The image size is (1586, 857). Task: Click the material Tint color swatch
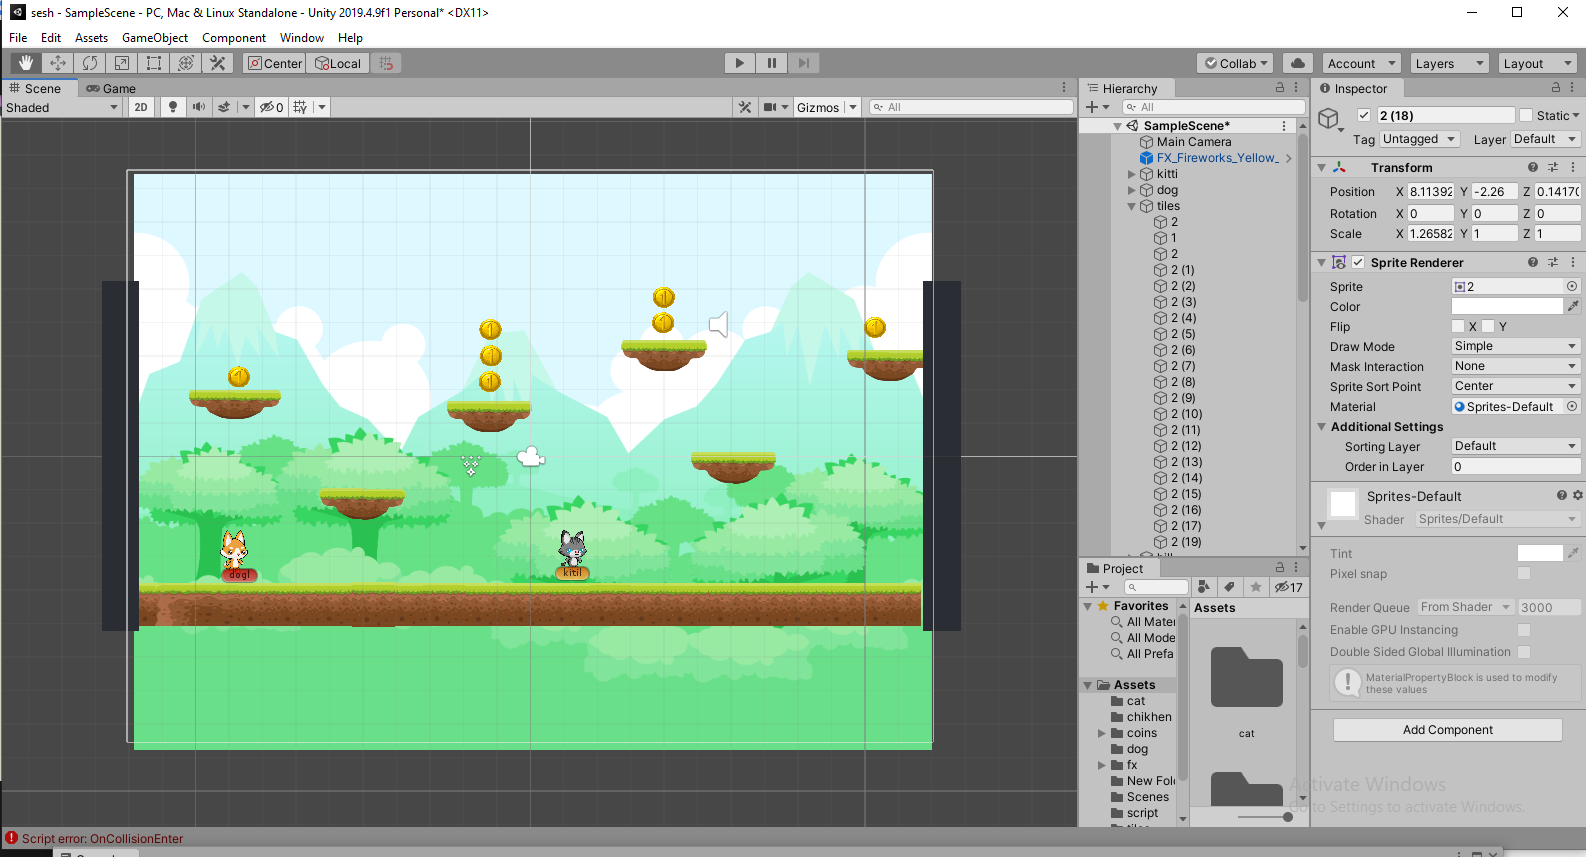pos(1540,553)
